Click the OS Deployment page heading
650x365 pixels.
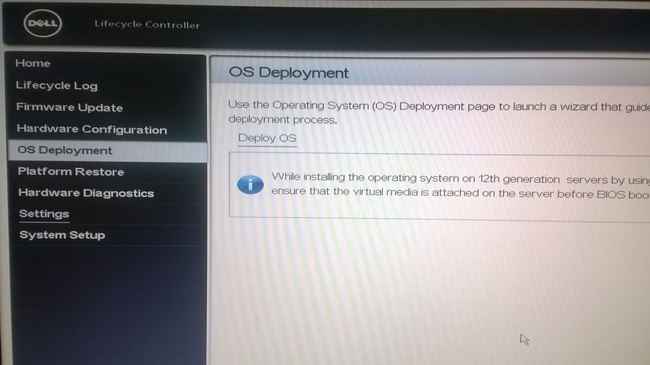click(x=289, y=73)
